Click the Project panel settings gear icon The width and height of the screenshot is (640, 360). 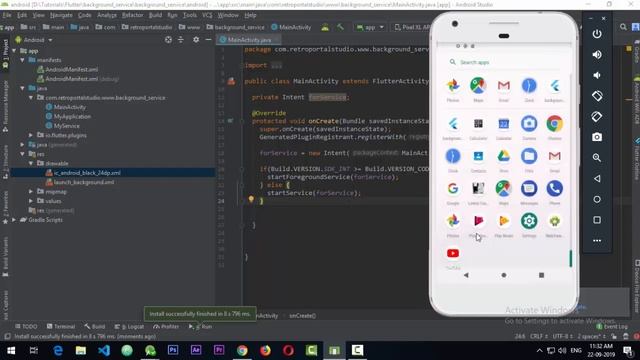coord(196,40)
